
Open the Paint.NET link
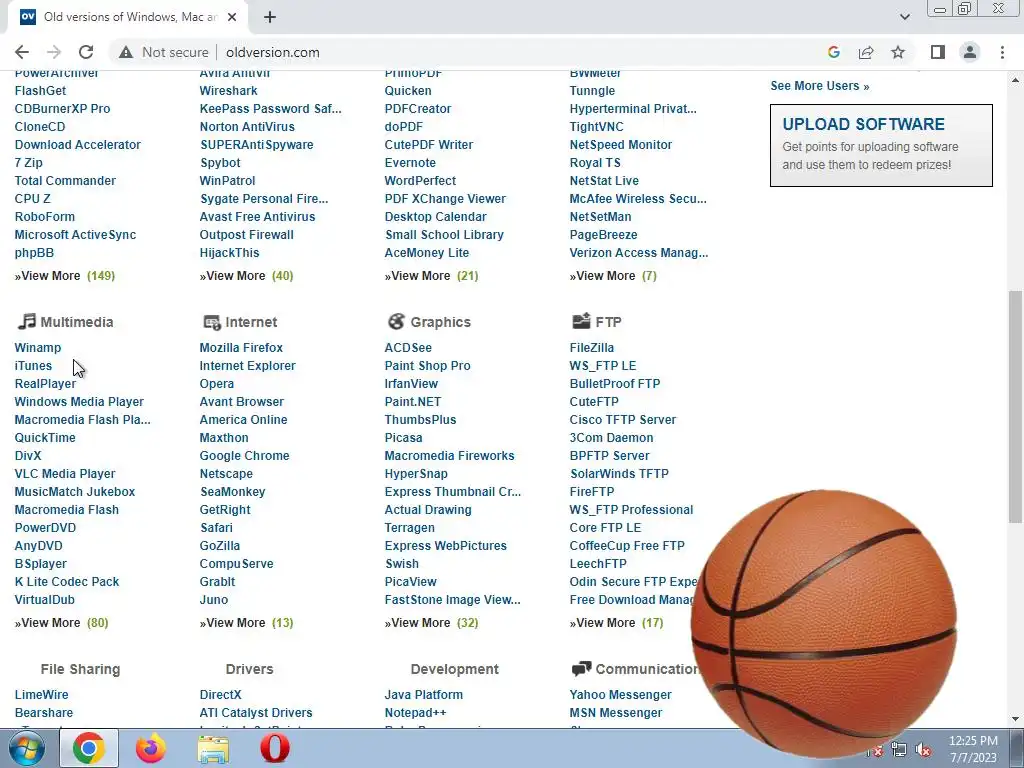click(x=413, y=402)
